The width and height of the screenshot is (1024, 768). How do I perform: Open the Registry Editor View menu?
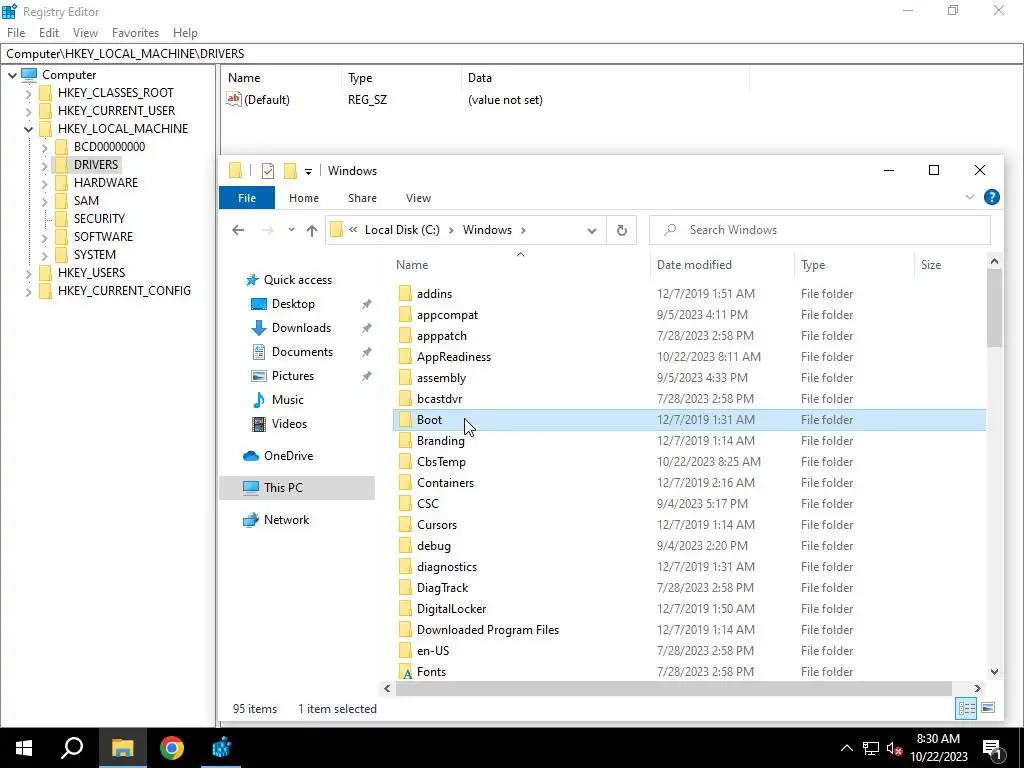85,33
